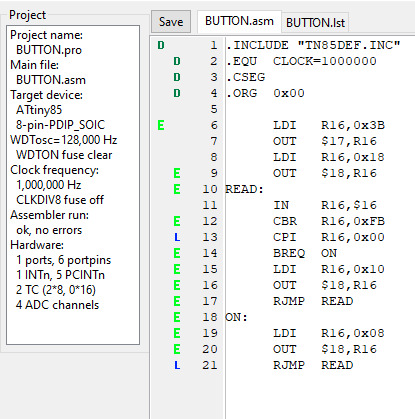Image resolution: width=415 pixels, height=419 pixels.
Task: Click the L marker on line 13
Action: tap(177, 237)
